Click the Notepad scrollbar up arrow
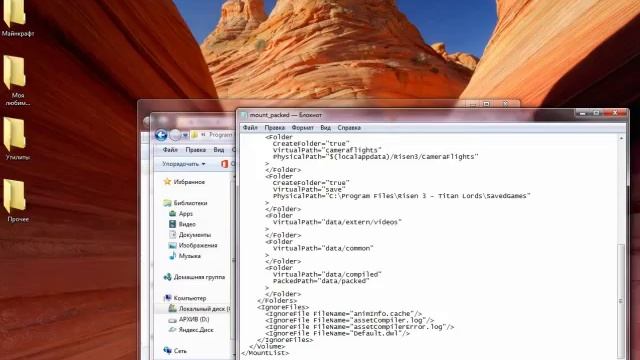 tap(621, 139)
